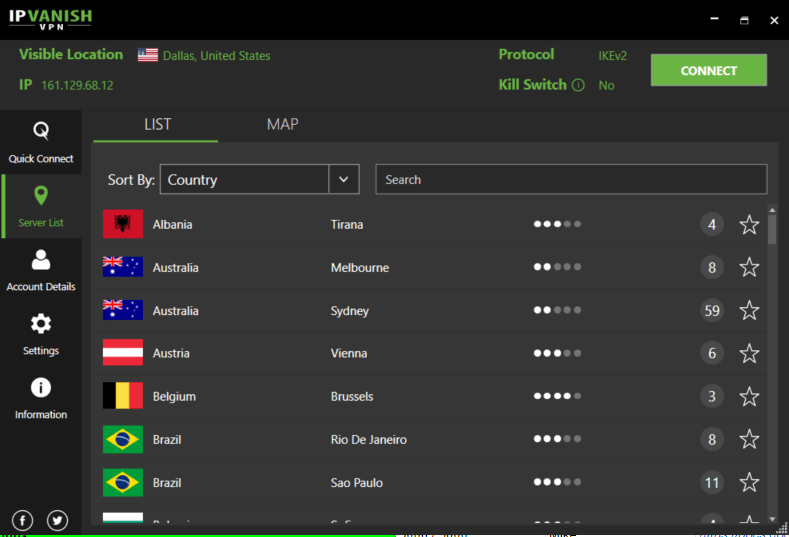Image resolution: width=789 pixels, height=537 pixels.
Task: Click Sydney load indicator dots
Action: pyautogui.click(x=557, y=310)
